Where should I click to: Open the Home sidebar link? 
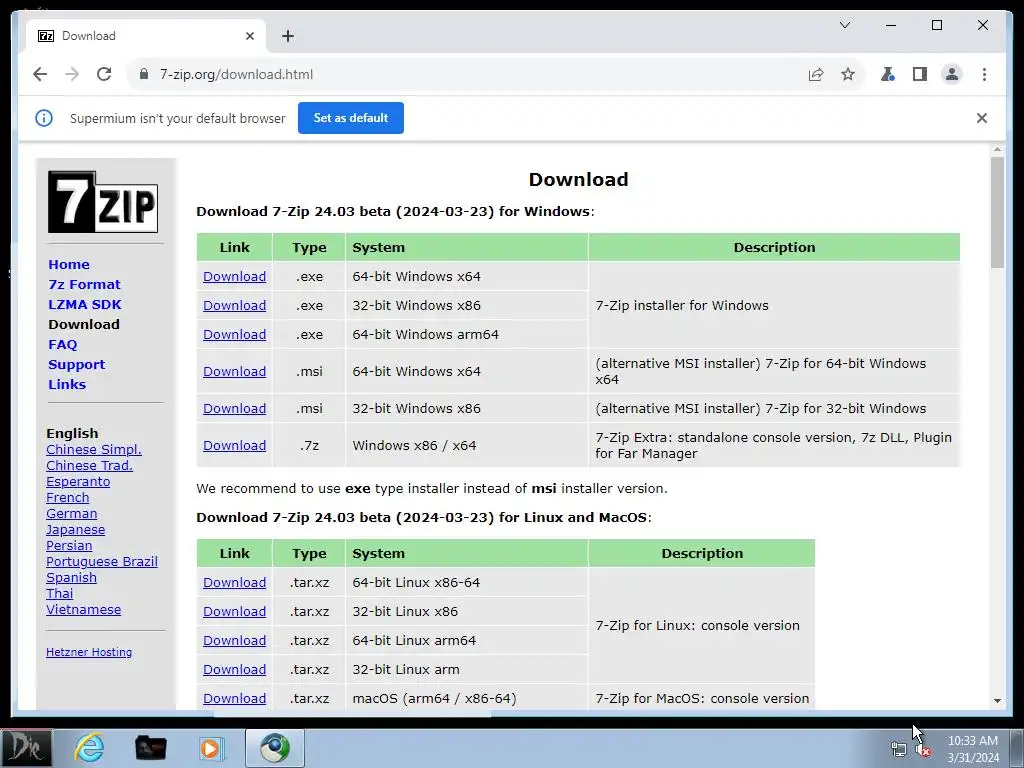click(x=69, y=264)
